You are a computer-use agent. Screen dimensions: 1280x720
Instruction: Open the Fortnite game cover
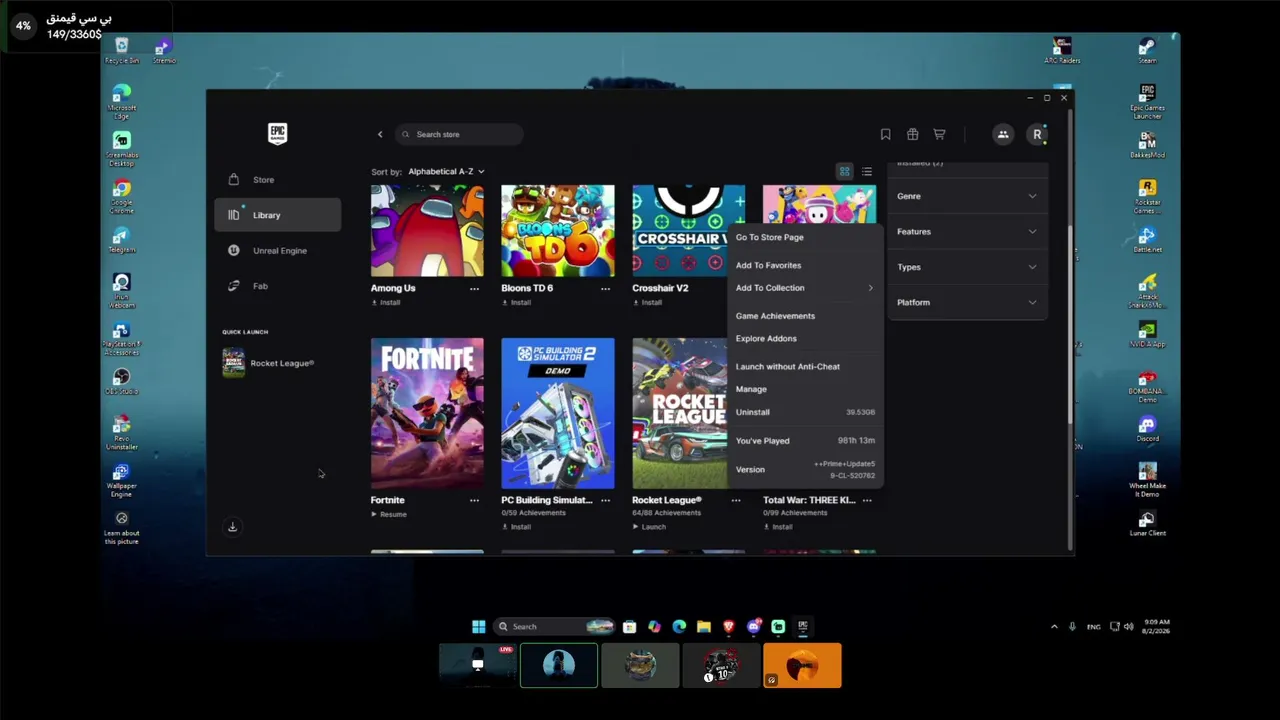[x=427, y=413]
